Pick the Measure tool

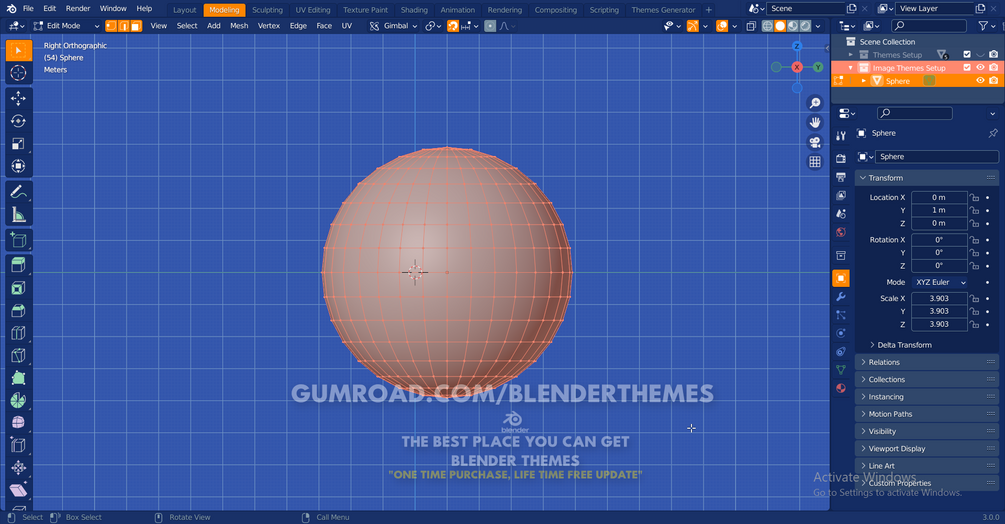(19, 215)
